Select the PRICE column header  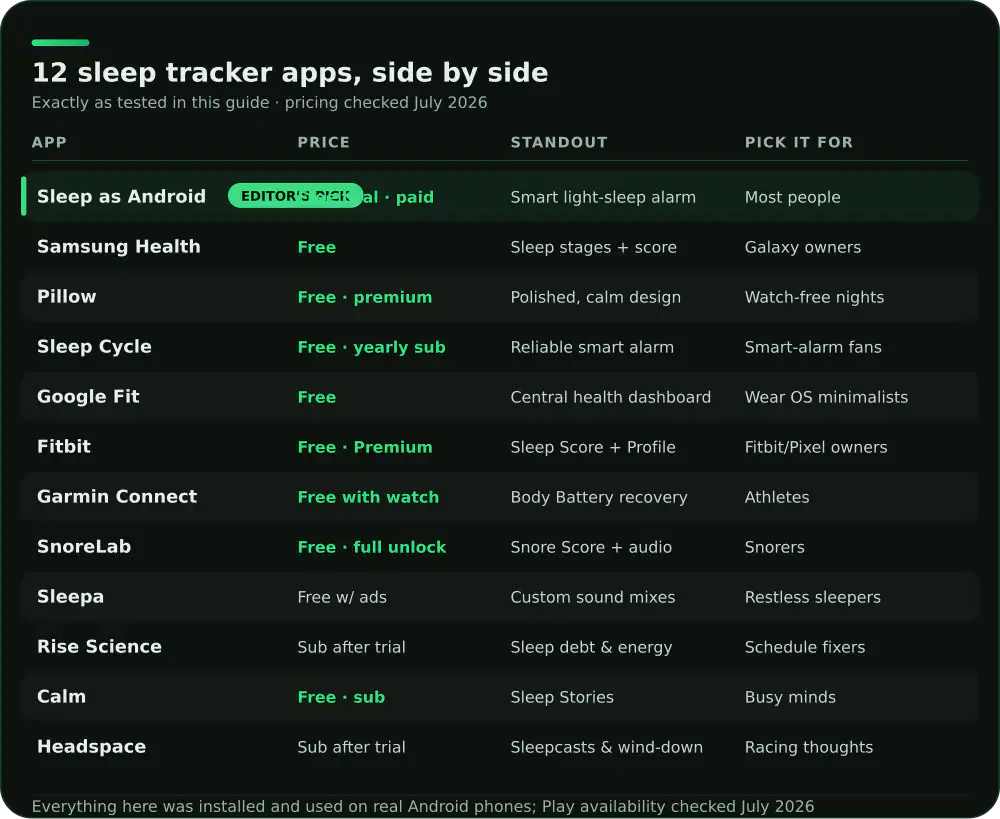click(x=323, y=142)
